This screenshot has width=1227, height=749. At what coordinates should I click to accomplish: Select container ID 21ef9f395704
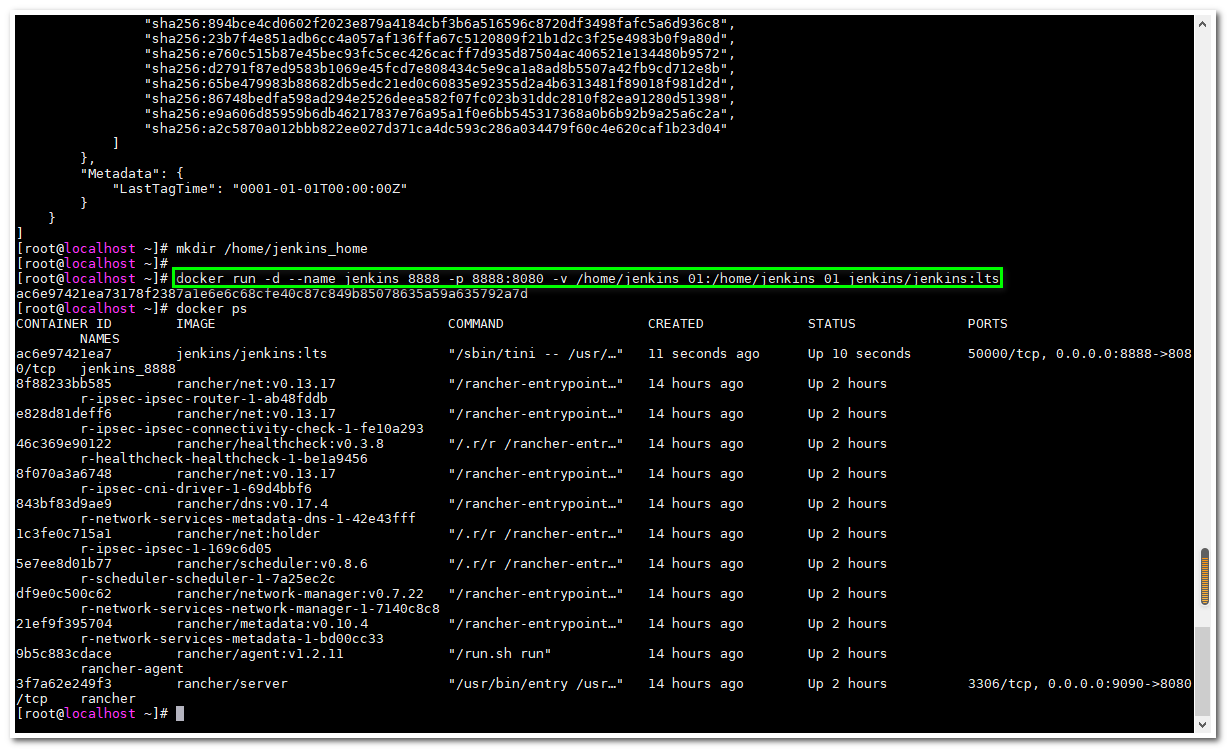pos(64,623)
